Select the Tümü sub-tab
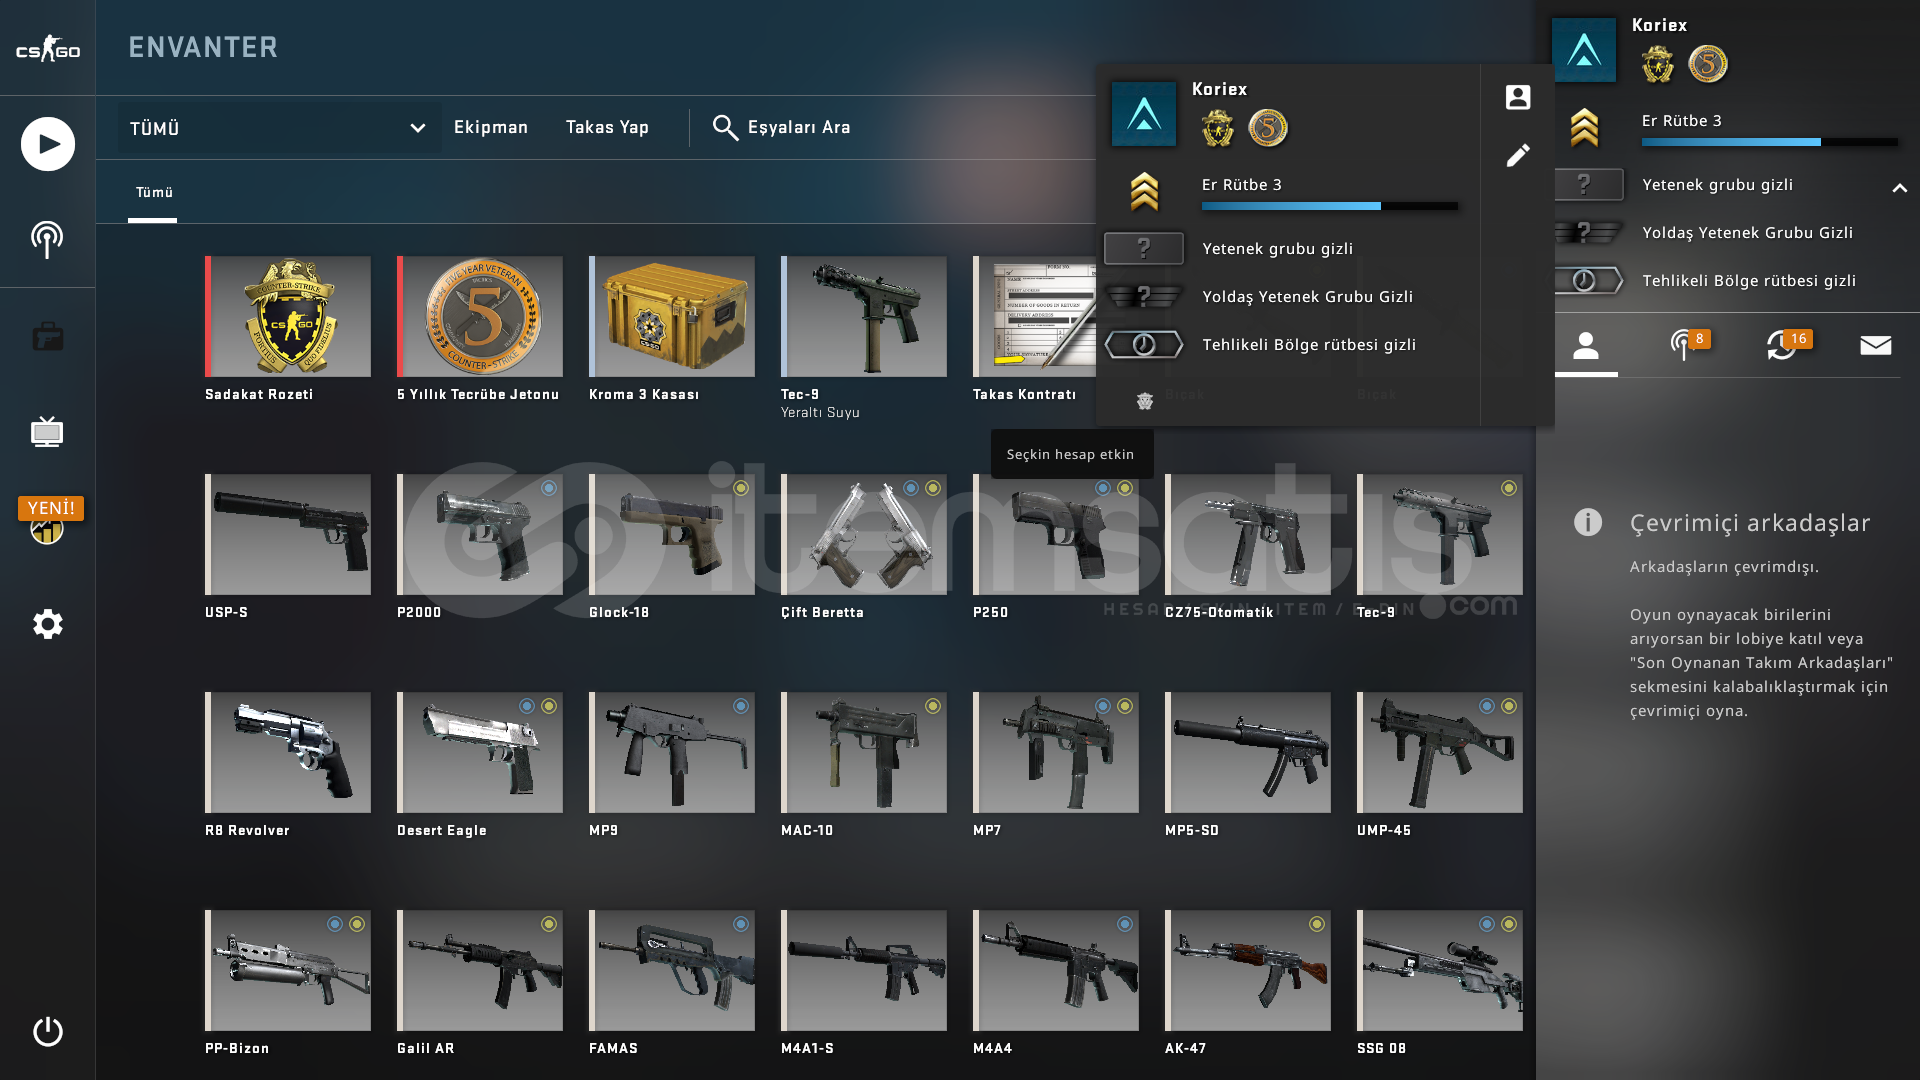Image resolution: width=1920 pixels, height=1080 pixels. pos(154,192)
